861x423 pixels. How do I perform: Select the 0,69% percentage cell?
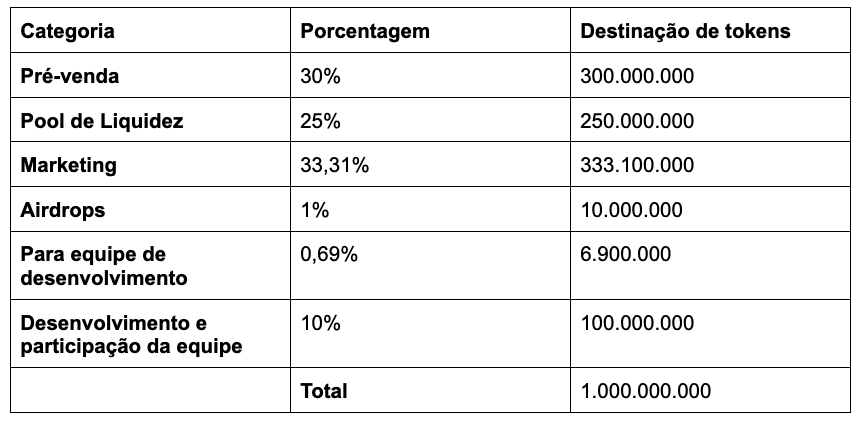tap(430, 265)
